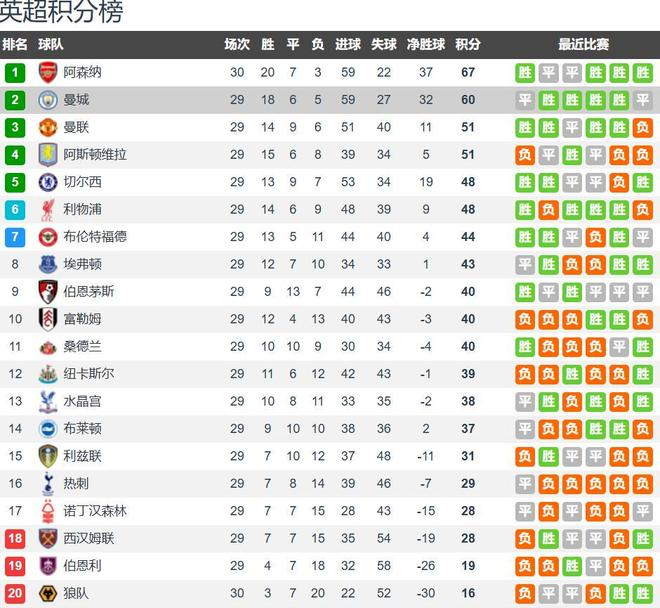This screenshot has width=660, height=608.
Task: Open the 布伦特福德 team link
Action: pyautogui.click(x=95, y=237)
